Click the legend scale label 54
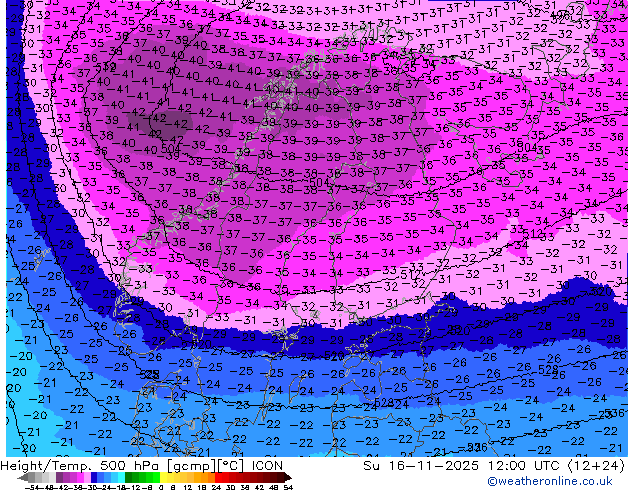The height and width of the screenshot is (490, 634). [x=288, y=487]
